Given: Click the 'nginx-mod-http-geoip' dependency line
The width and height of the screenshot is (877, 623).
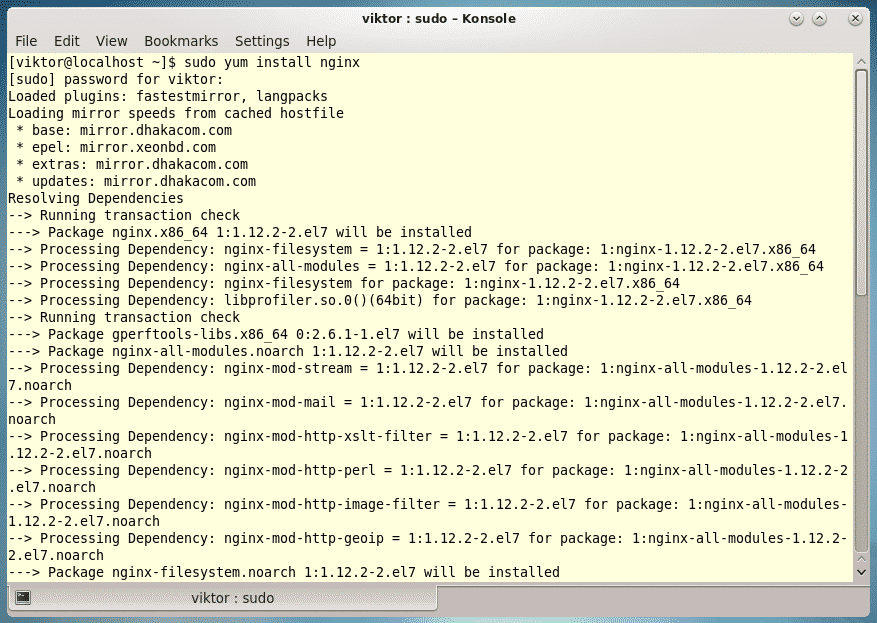Looking at the screenshot, I should tap(428, 547).
